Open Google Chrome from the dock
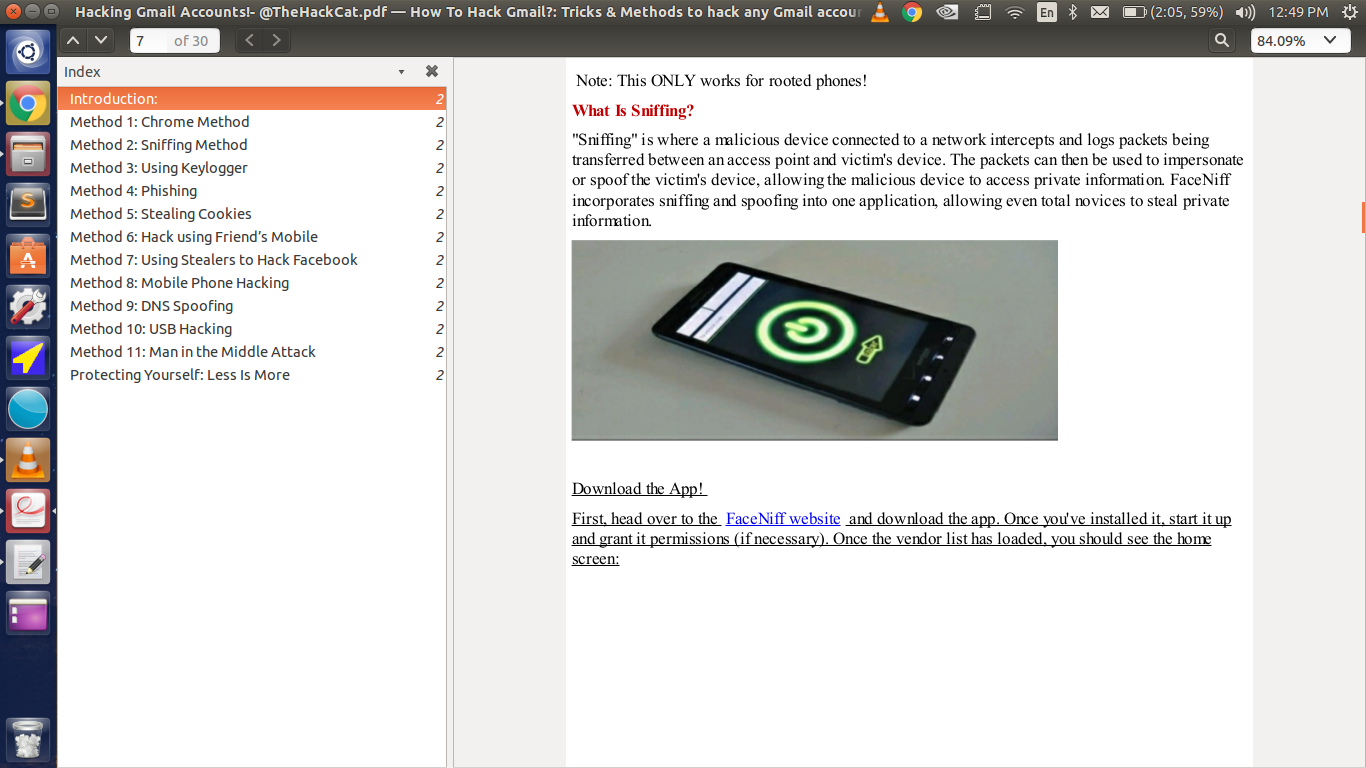 27,102
